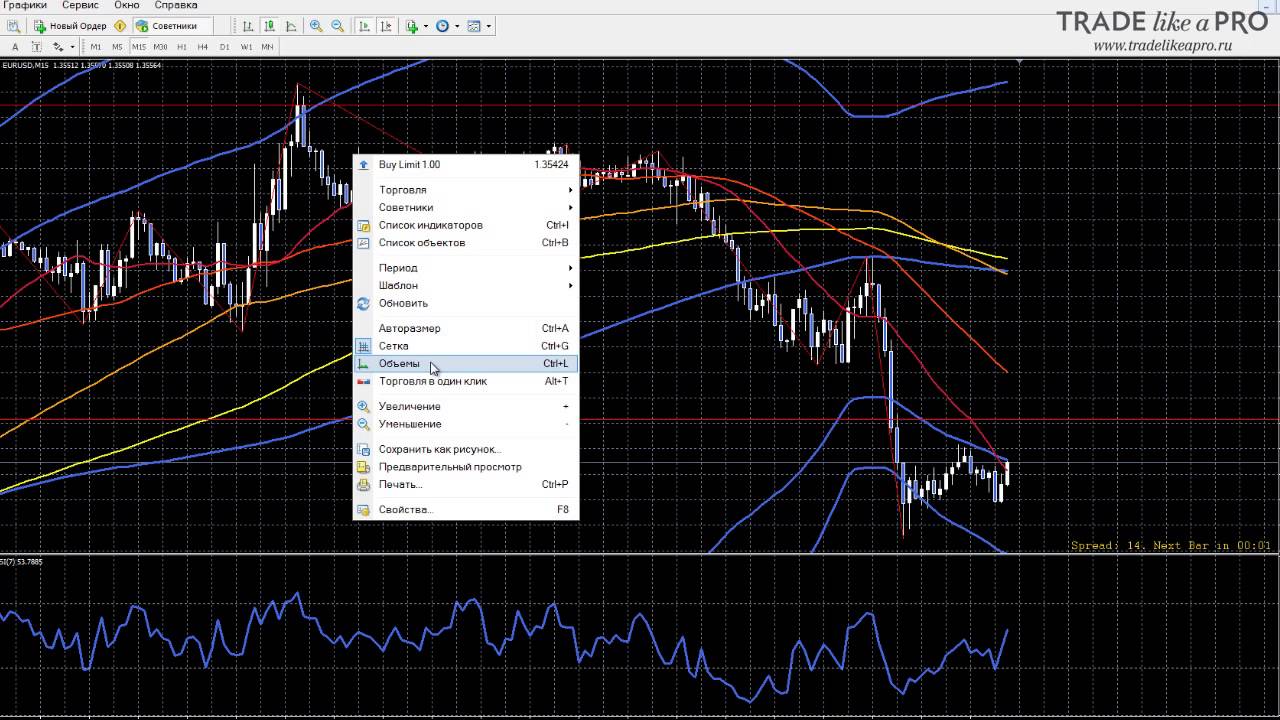This screenshot has width=1280, height=720.
Task: Open dropdown arrow beside periods clock icon
Action: (457, 26)
